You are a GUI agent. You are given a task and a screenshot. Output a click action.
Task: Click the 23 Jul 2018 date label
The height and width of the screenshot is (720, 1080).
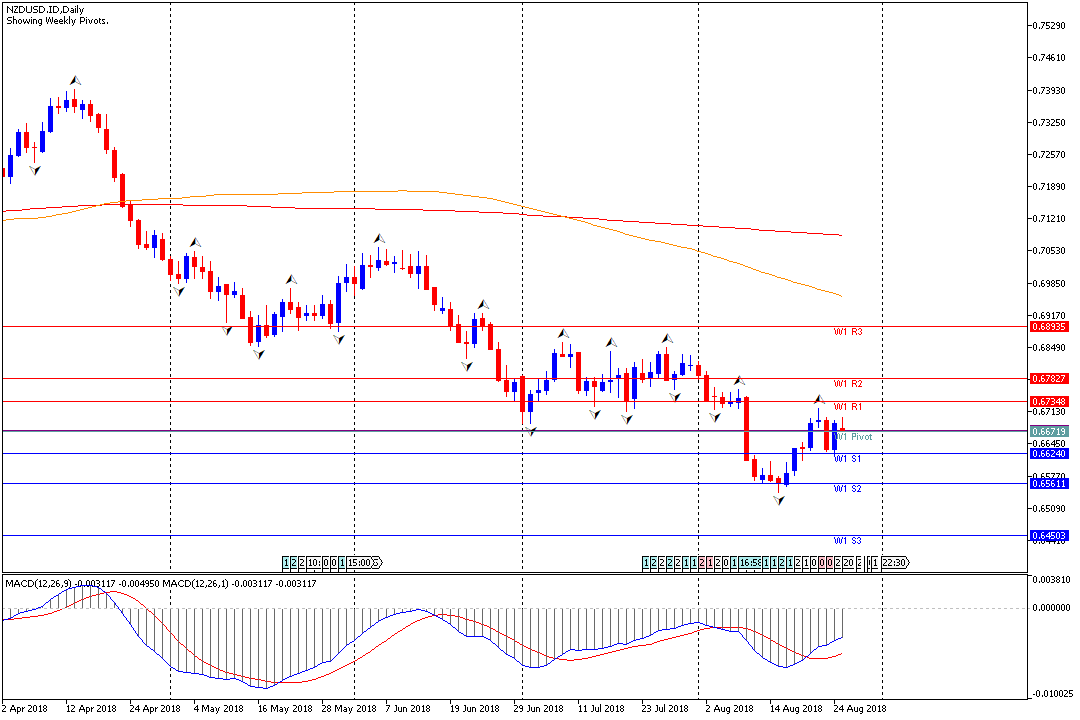tap(665, 708)
